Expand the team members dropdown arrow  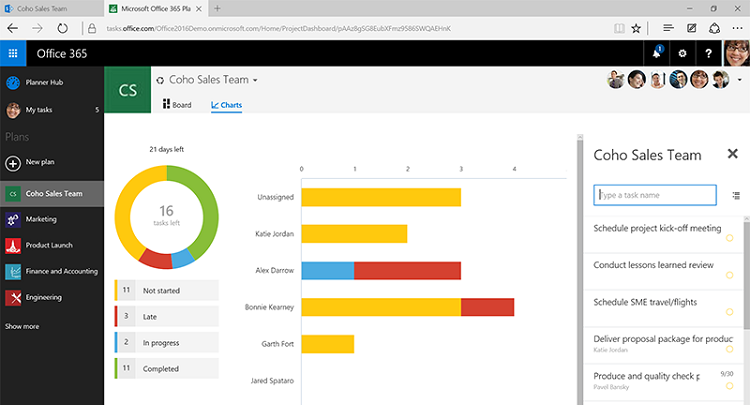(x=739, y=80)
